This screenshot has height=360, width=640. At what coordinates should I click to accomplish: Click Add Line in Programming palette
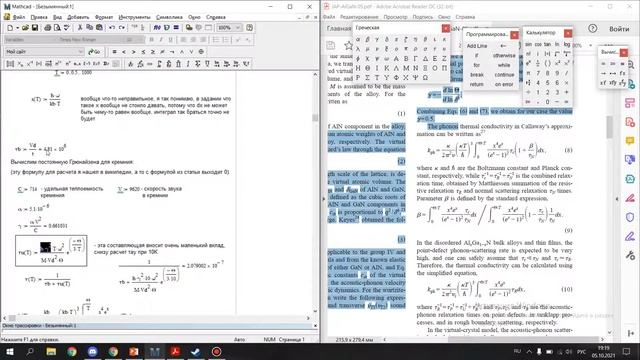point(477,46)
